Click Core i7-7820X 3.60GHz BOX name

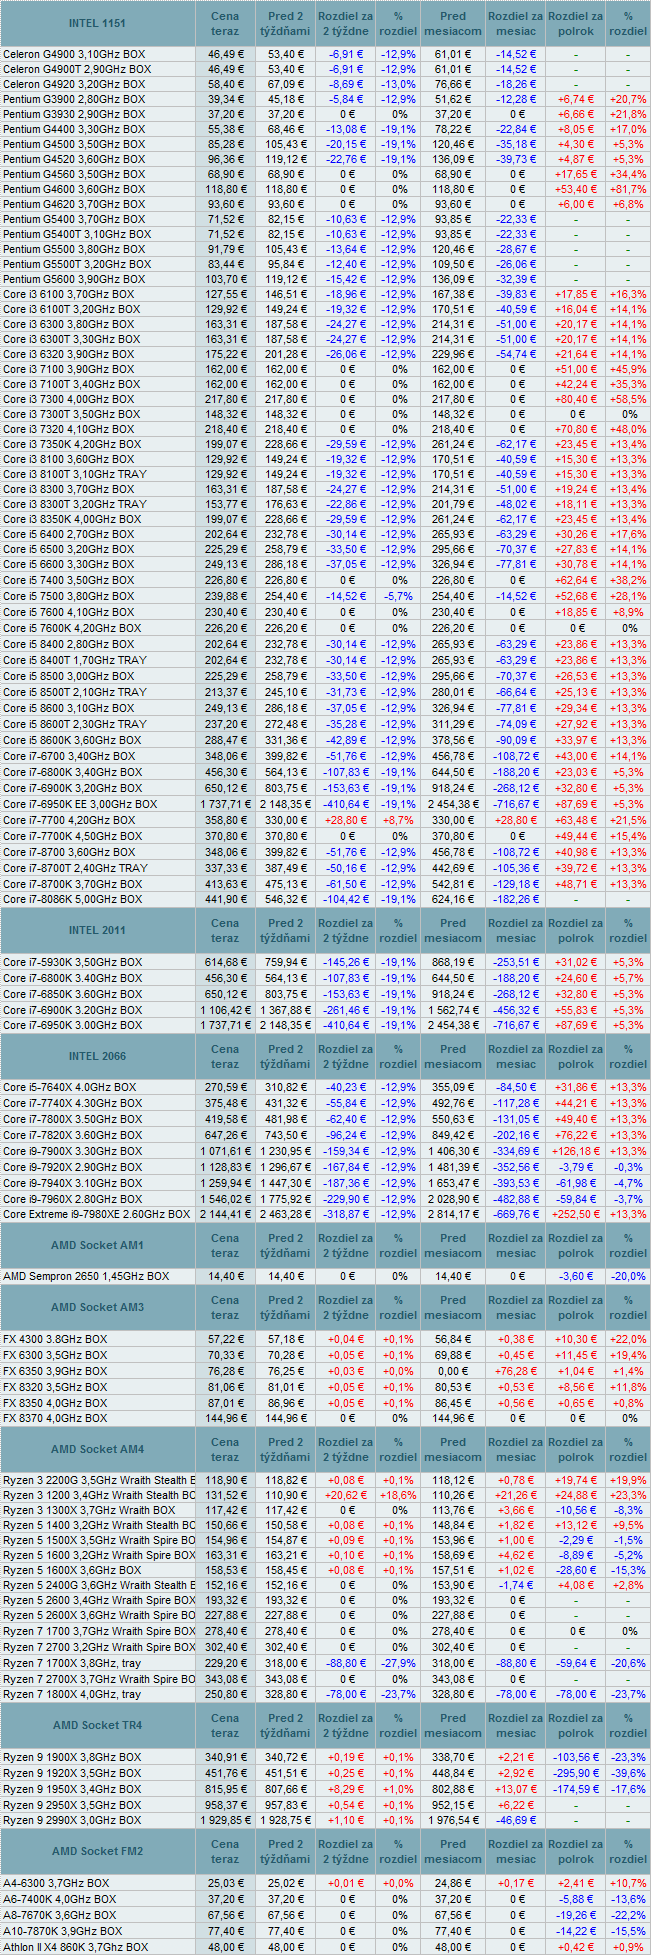(73, 1135)
